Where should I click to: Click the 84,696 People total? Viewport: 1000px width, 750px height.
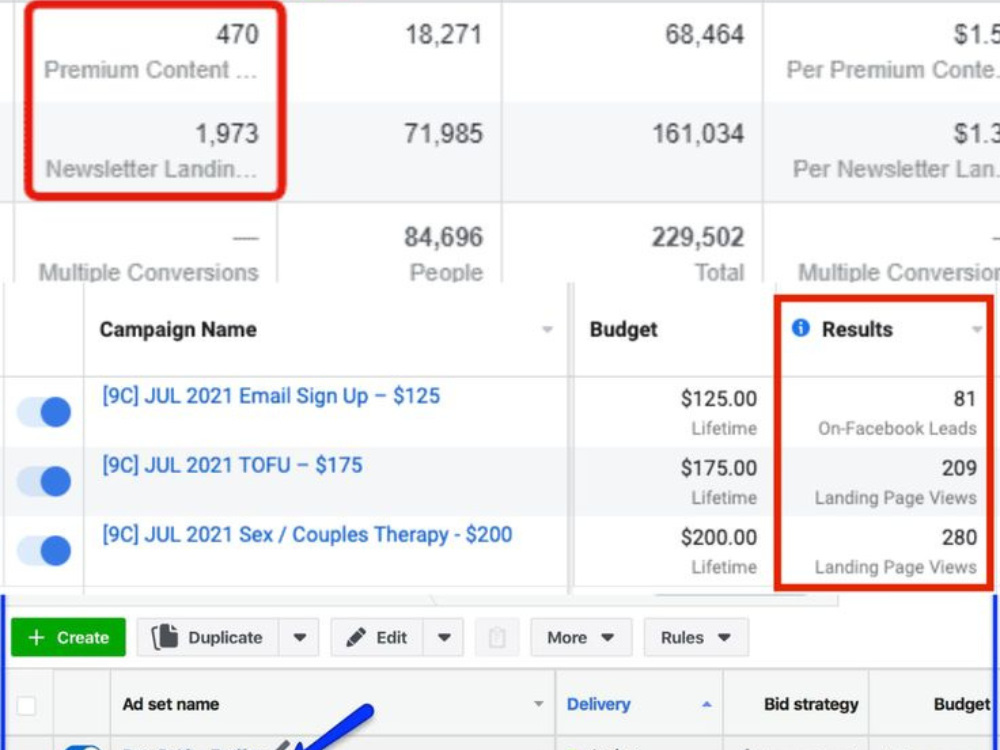444,253
